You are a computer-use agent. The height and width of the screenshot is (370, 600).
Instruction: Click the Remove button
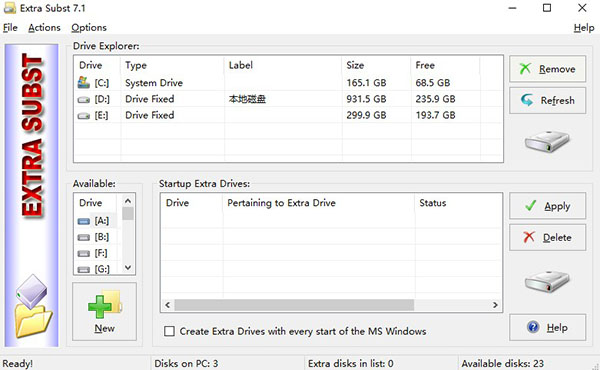tap(547, 69)
